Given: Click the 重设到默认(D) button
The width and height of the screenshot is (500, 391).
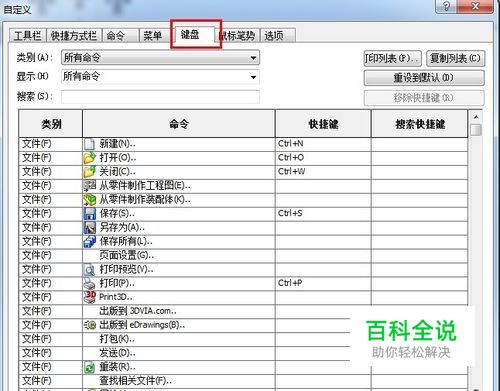Looking at the screenshot, I should (424, 78).
